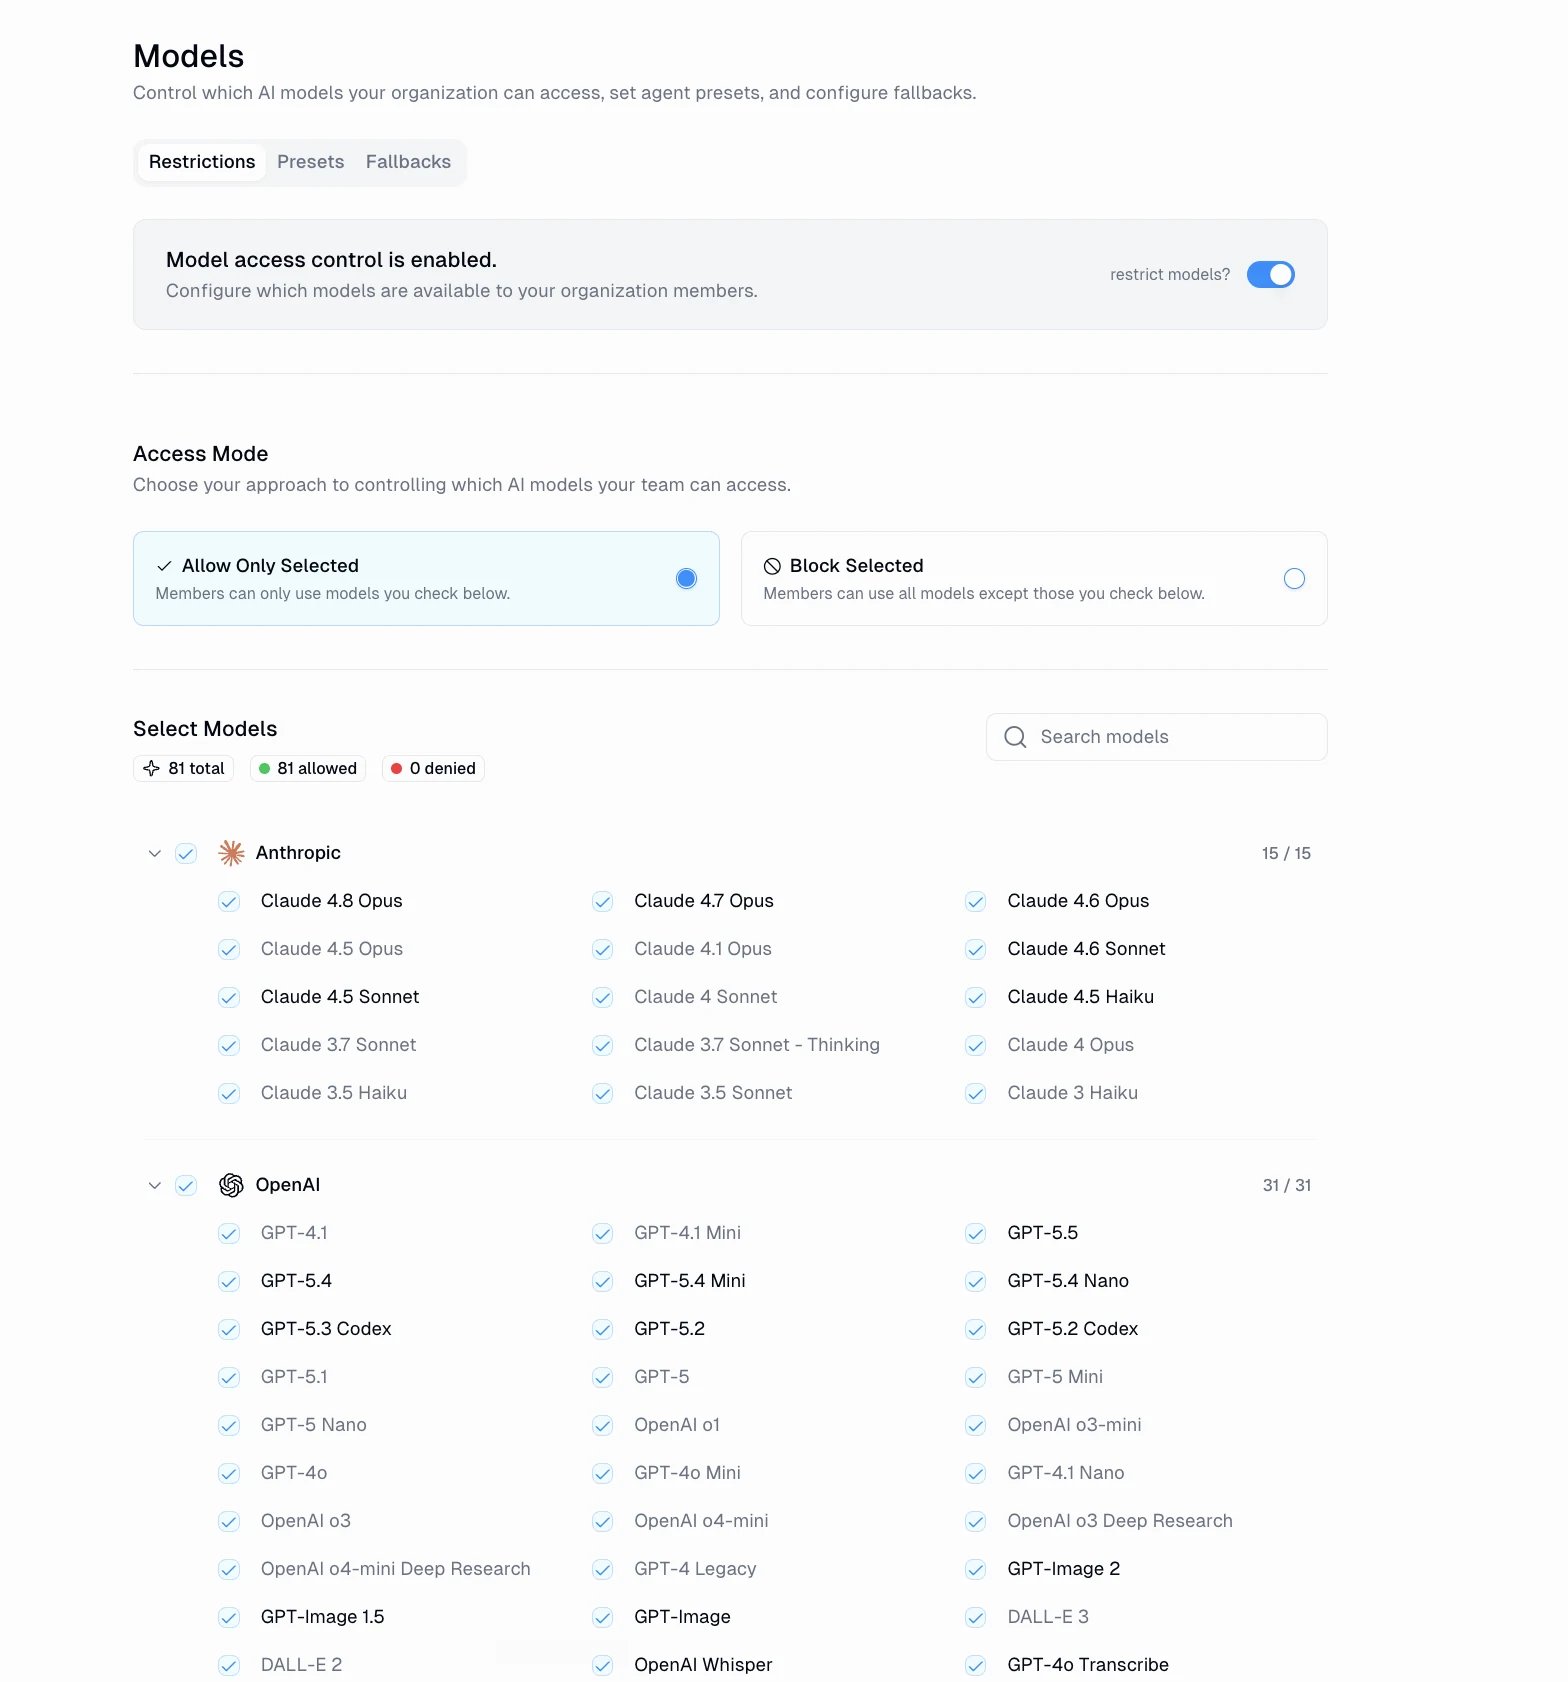Uncheck Claude 4.8 Opus checkbox
Viewport: 1568px width, 1682px height.
click(x=229, y=901)
